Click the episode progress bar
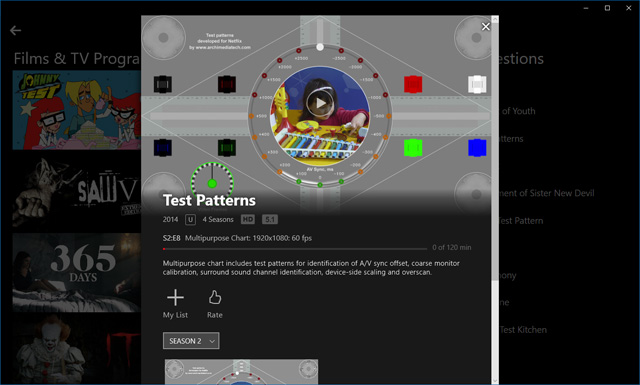 [295, 248]
